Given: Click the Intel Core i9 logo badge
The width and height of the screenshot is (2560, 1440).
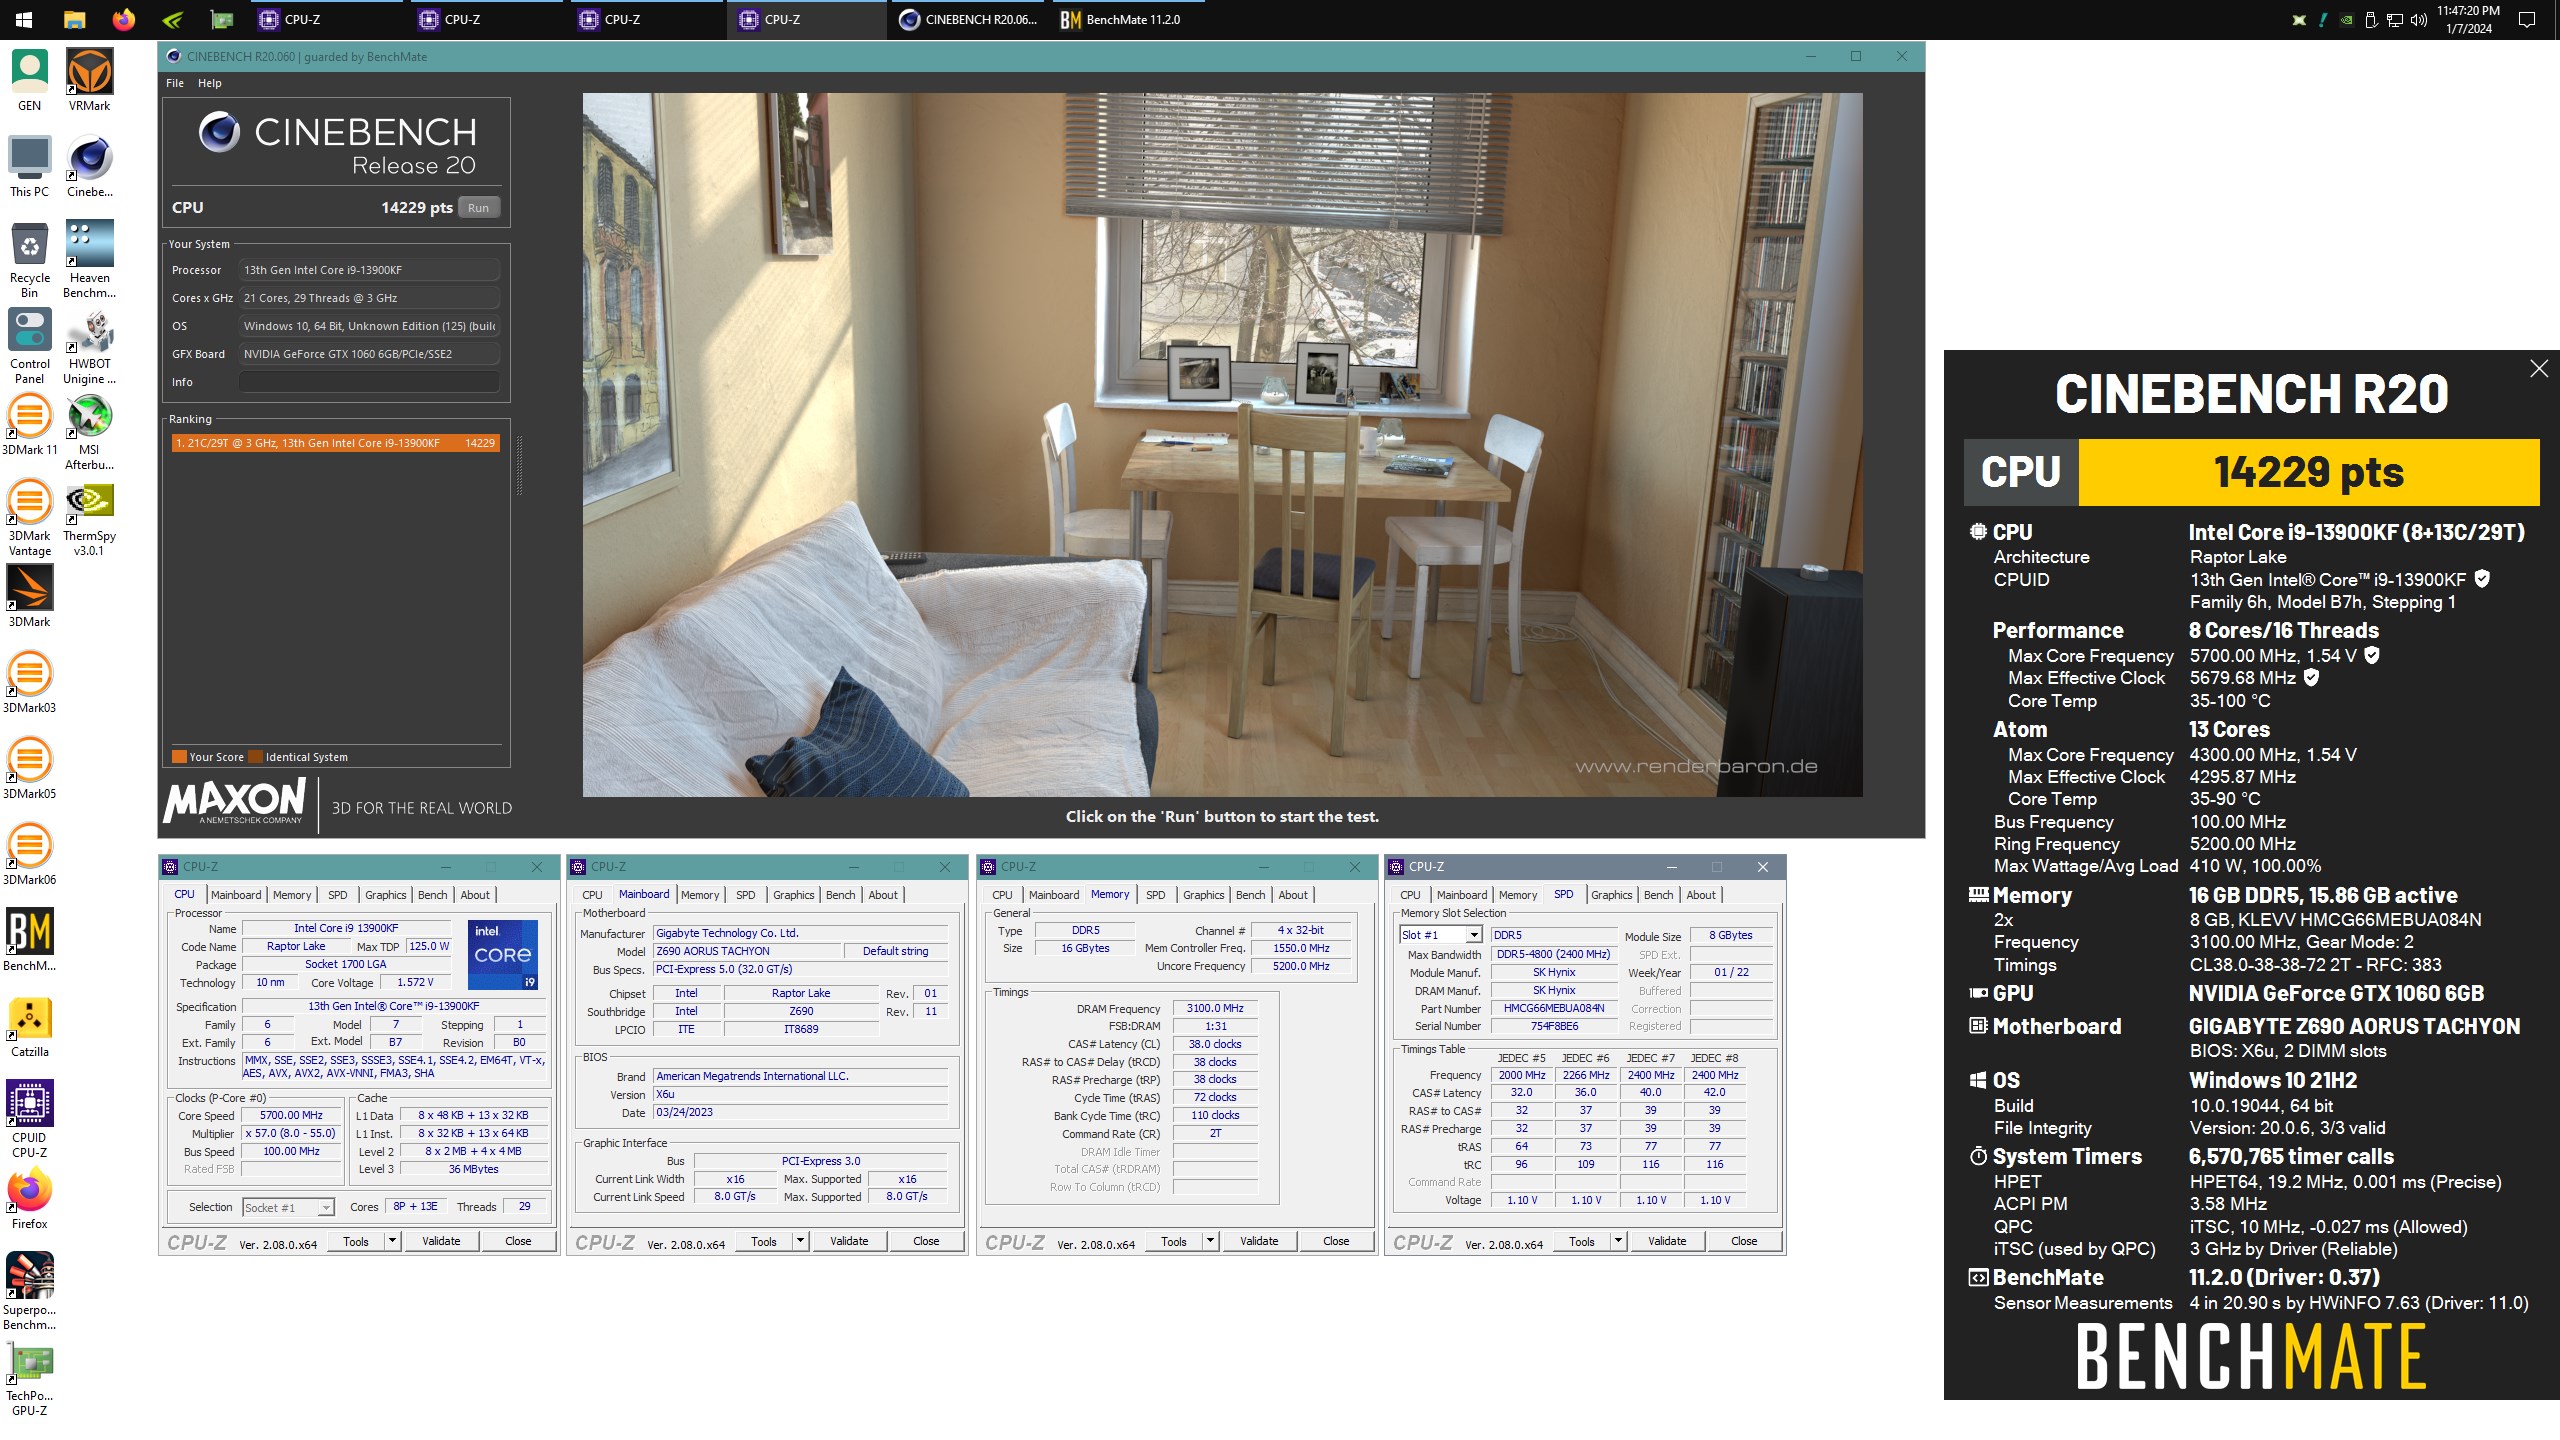Looking at the screenshot, I should click(x=503, y=955).
